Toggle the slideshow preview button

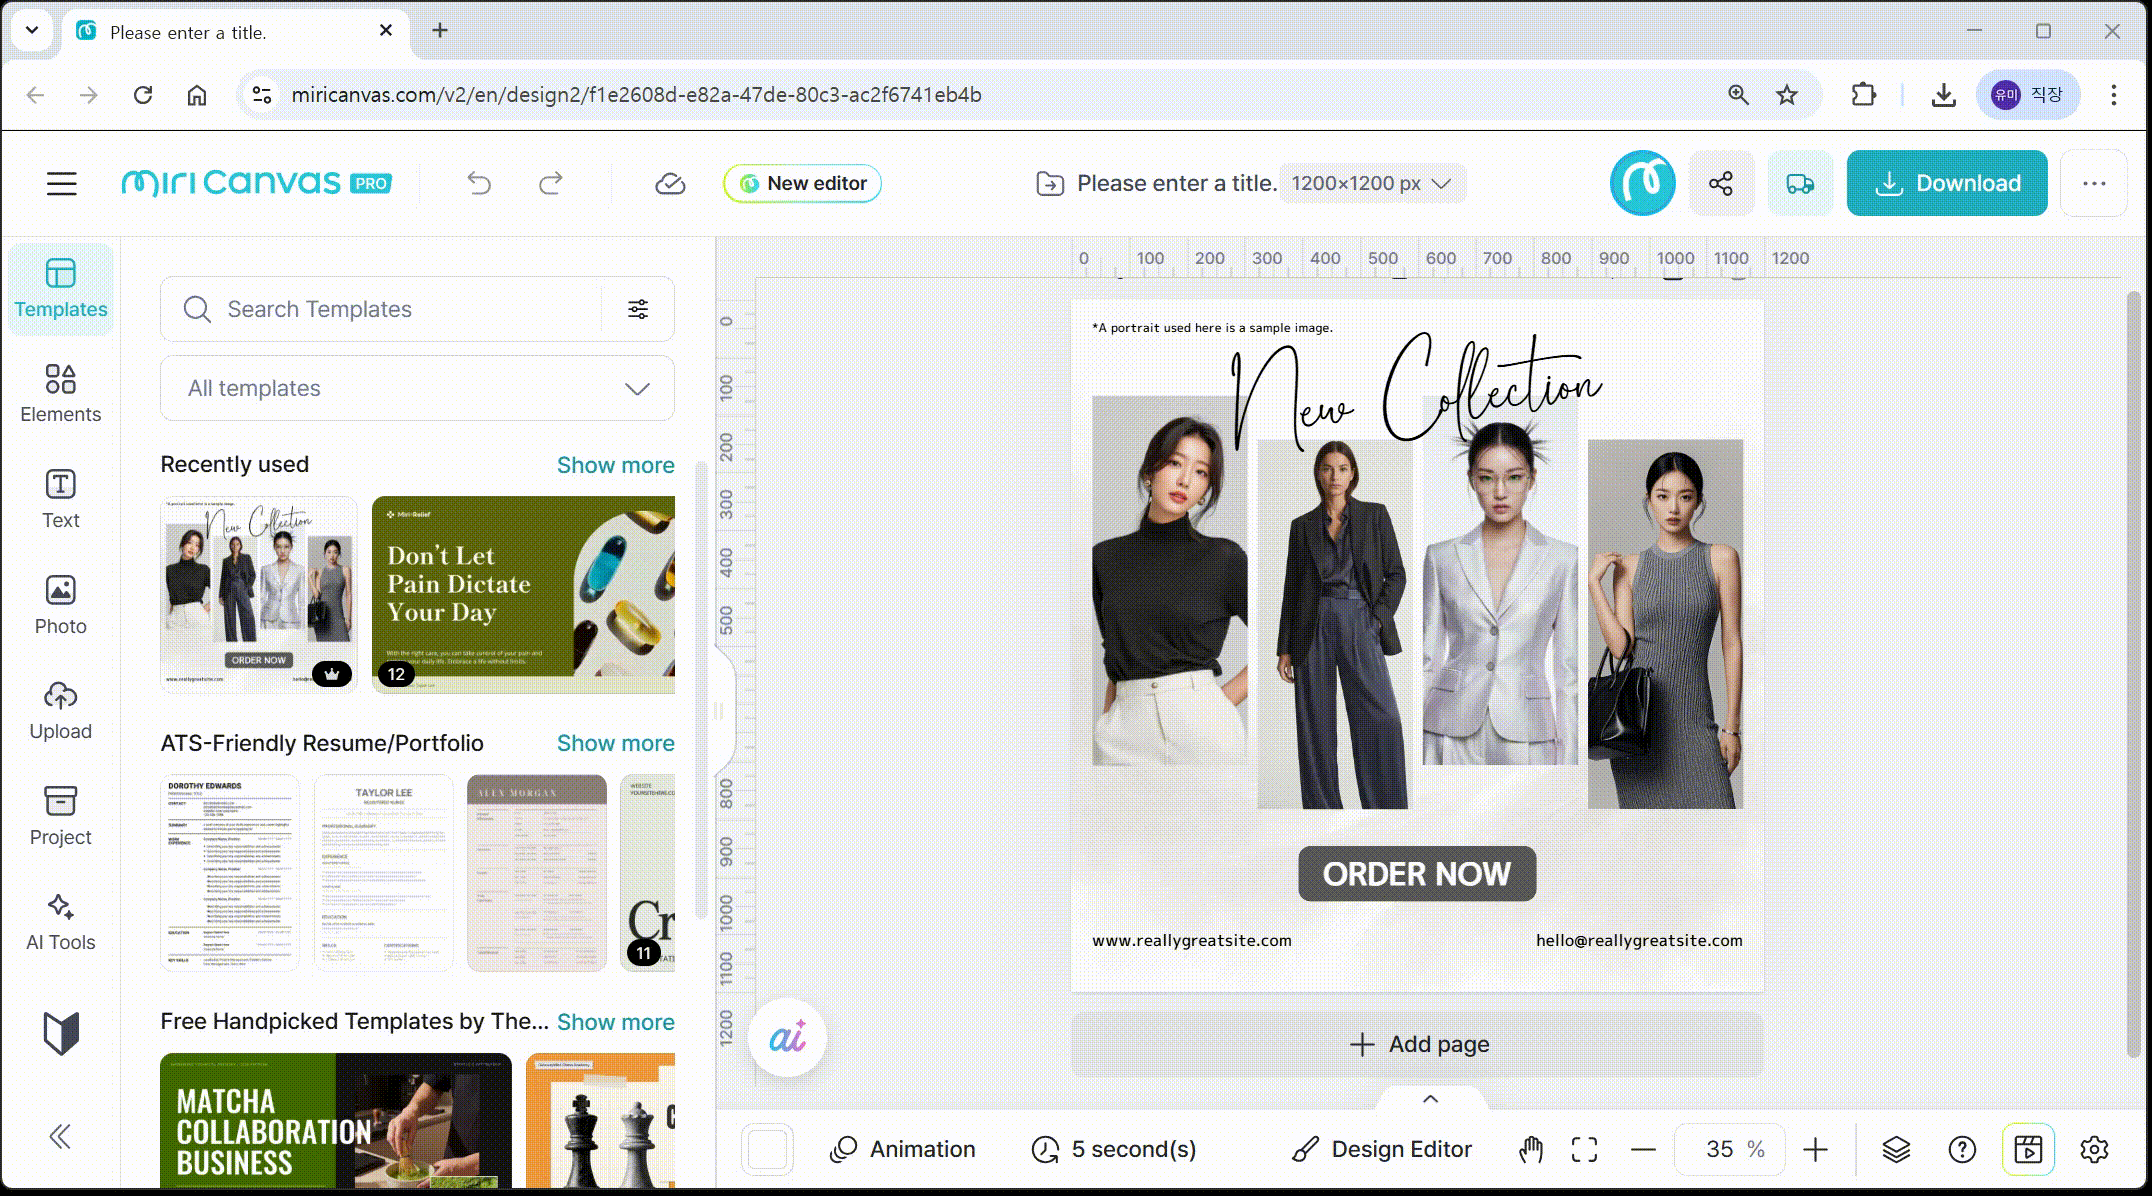point(2028,1149)
